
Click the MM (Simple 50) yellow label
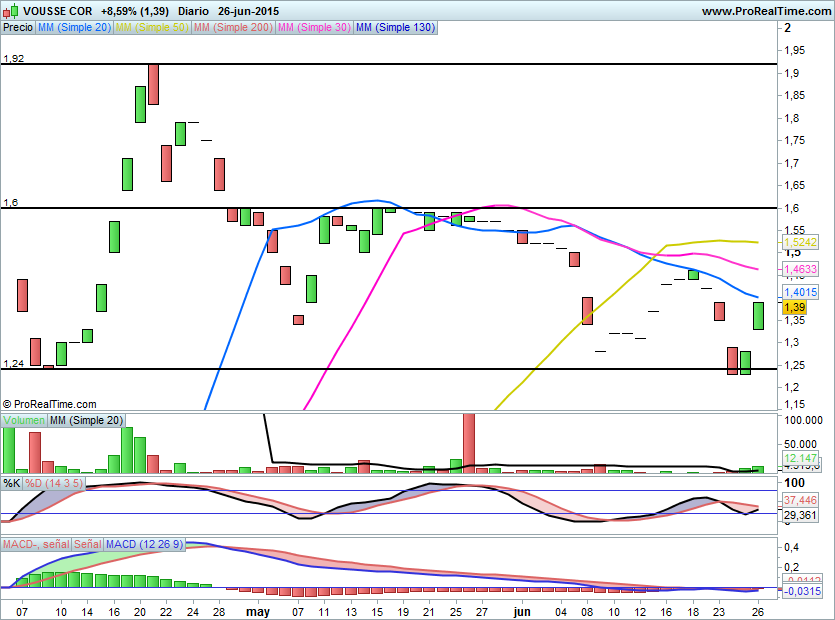click(x=152, y=27)
